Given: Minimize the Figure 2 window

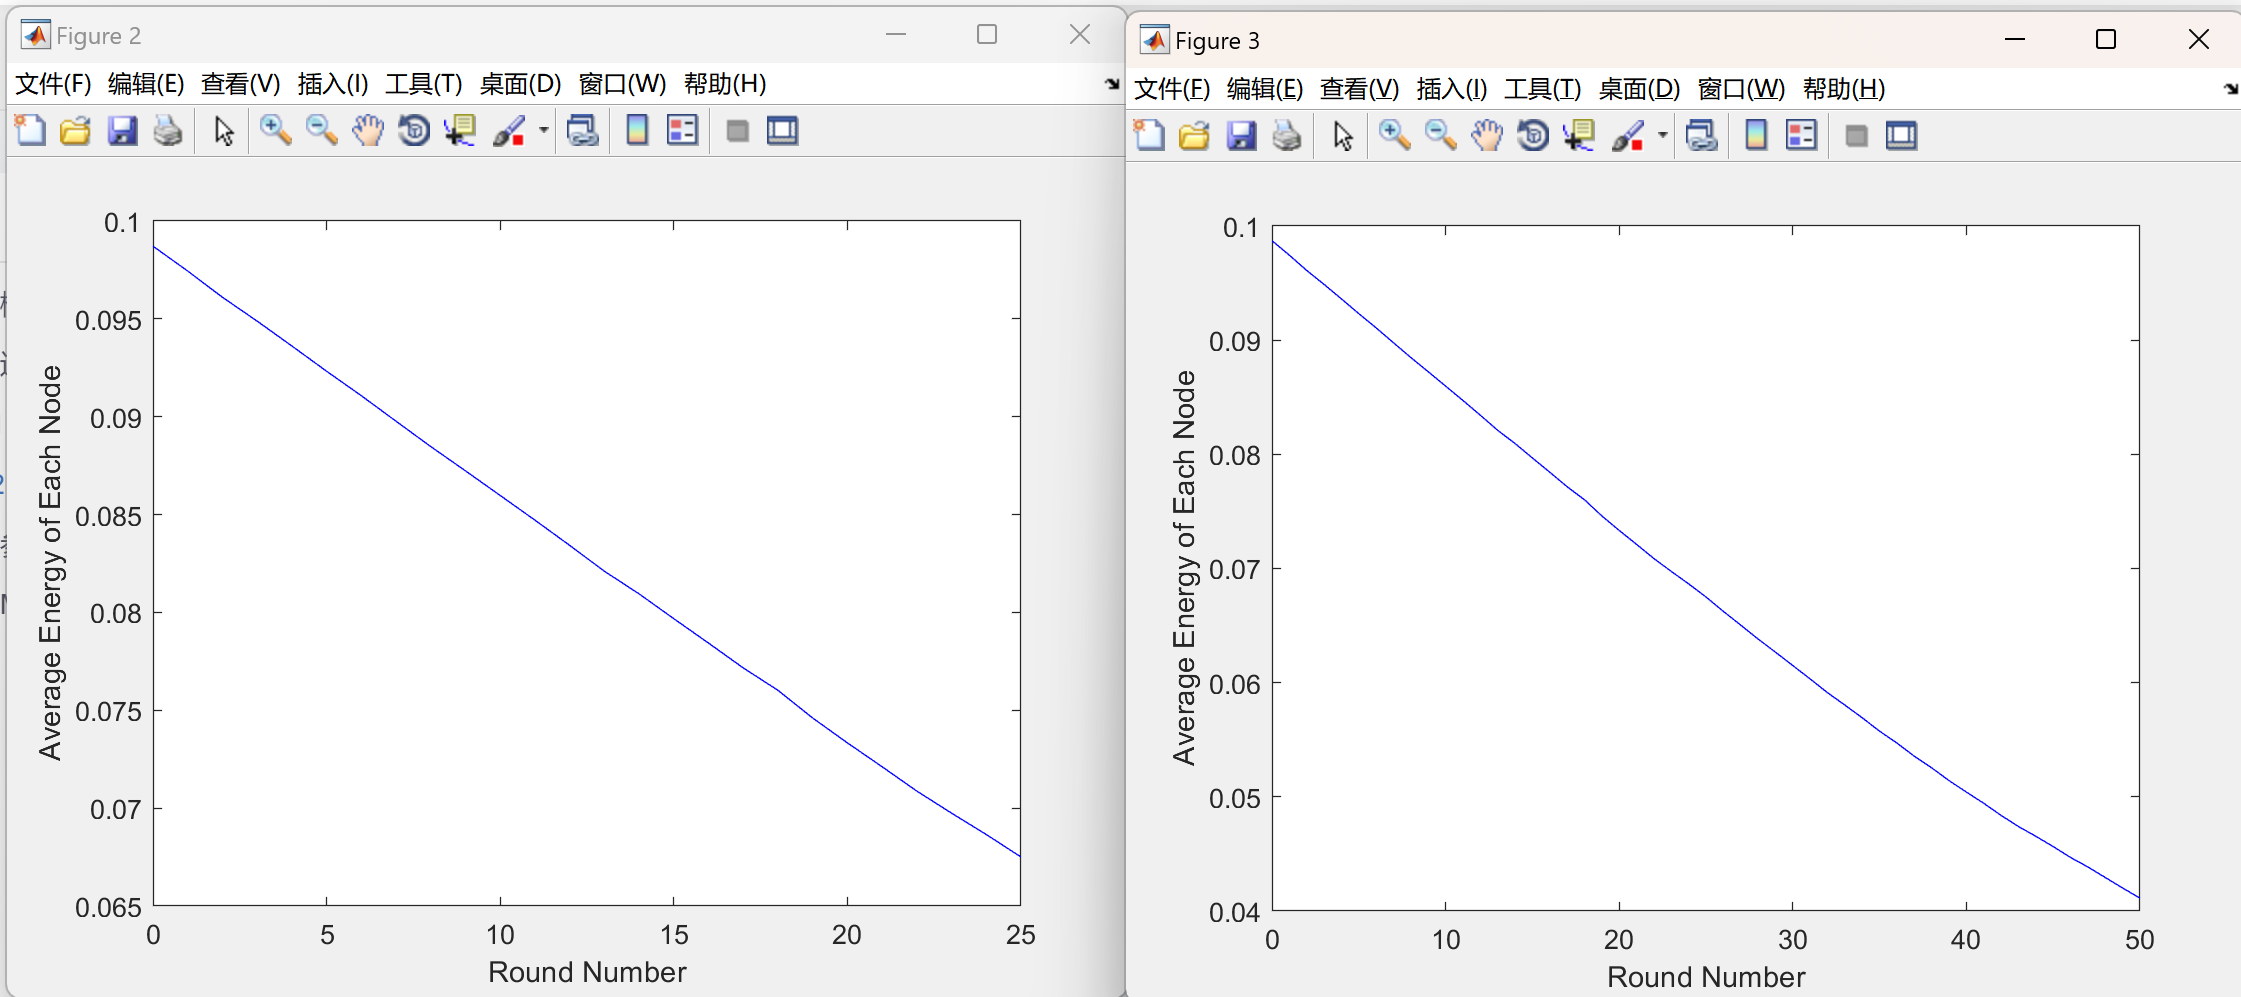Looking at the screenshot, I should [x=896, y=34].
